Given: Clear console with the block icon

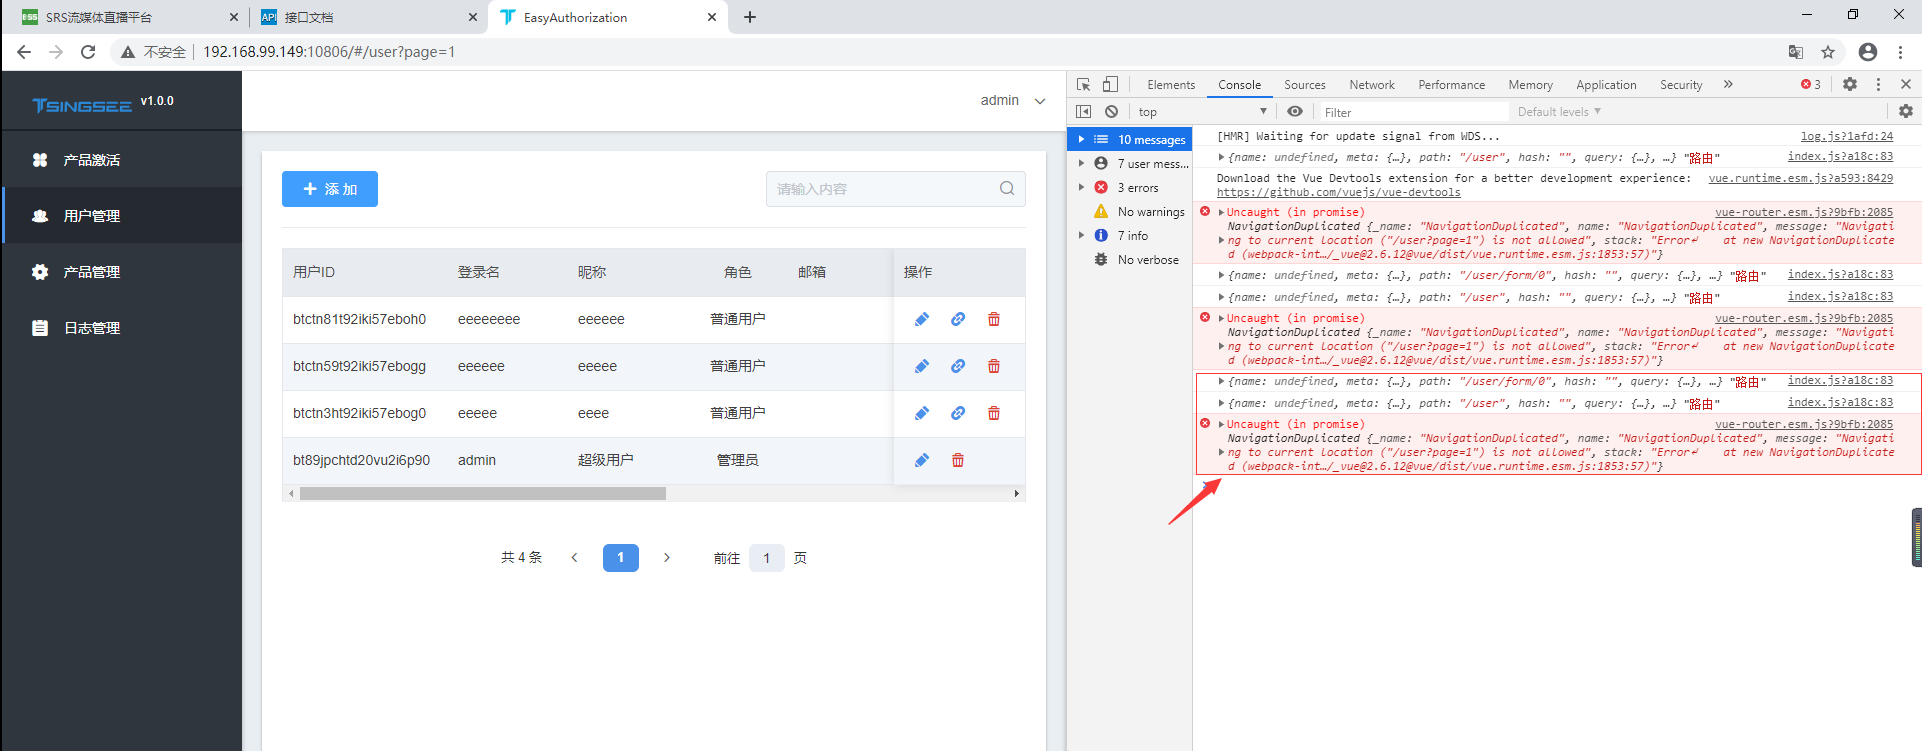Looking at the screenshot, I should pos(1111,112).
